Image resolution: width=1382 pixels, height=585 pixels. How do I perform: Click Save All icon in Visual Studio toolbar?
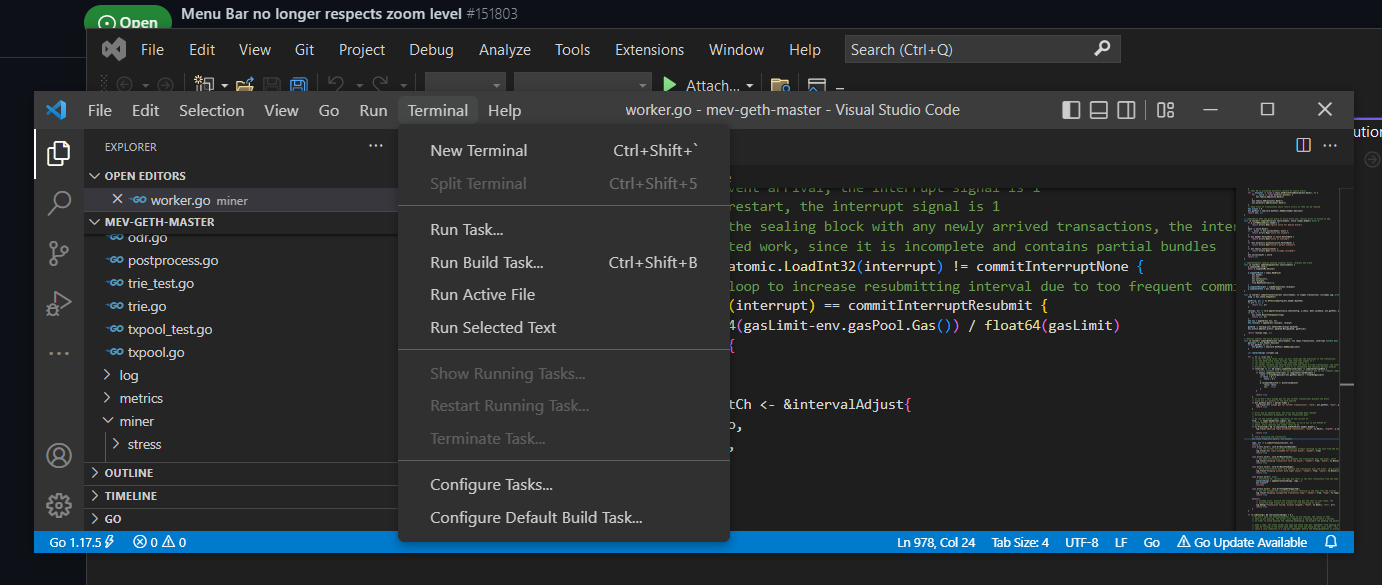click(298, 86)
